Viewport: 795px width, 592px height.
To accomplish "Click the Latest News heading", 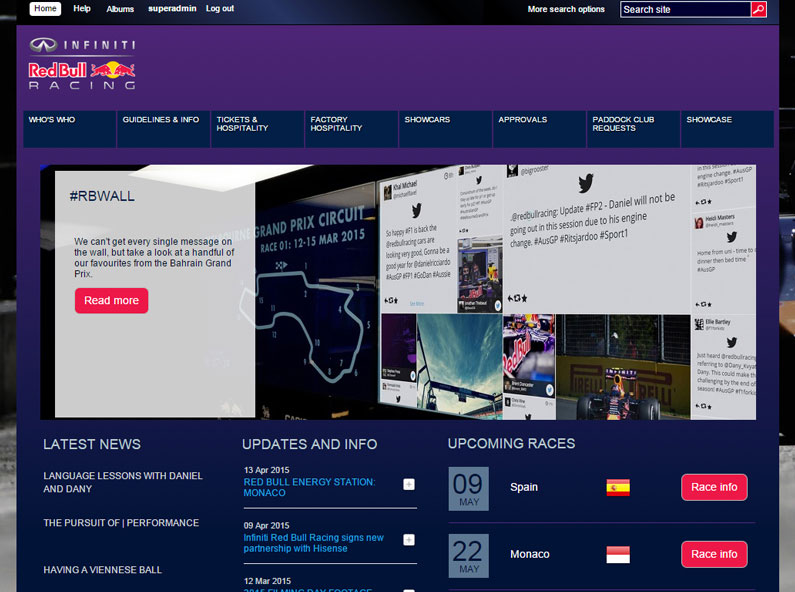I will click(x=92, y=445).
